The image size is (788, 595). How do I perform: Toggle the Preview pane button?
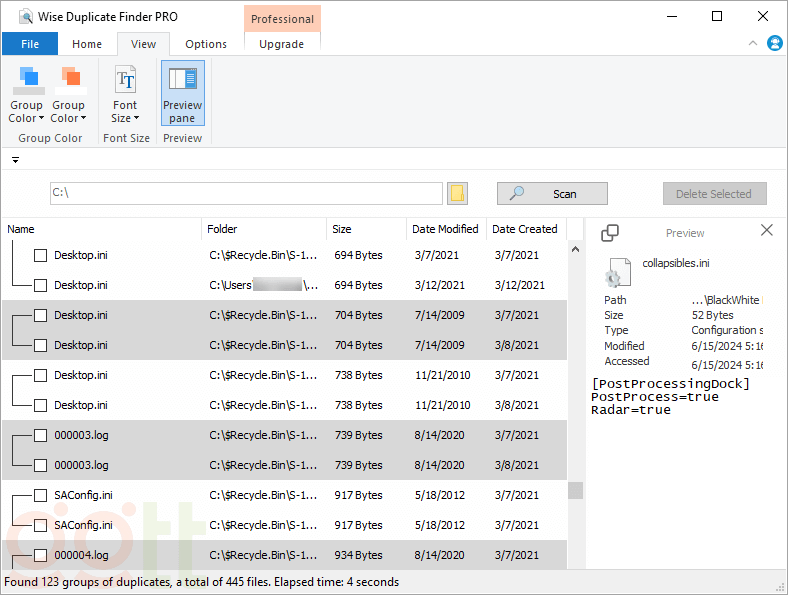[182, 93]
